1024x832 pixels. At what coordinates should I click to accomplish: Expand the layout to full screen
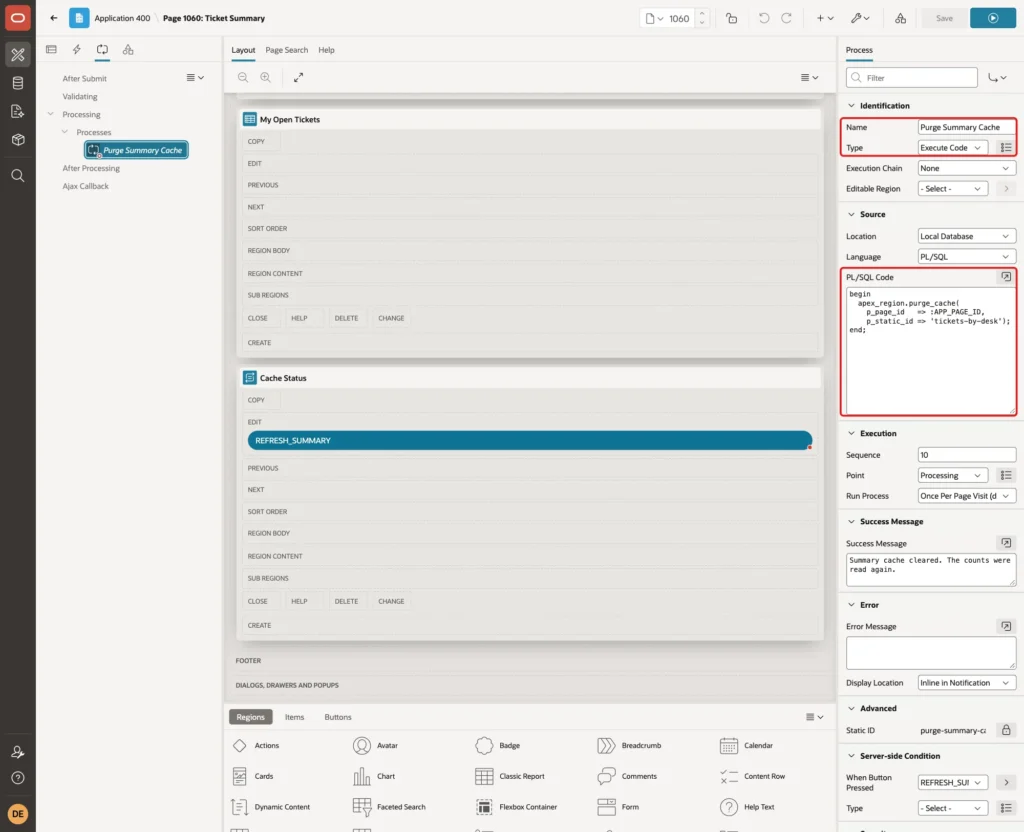click(298, 77)
